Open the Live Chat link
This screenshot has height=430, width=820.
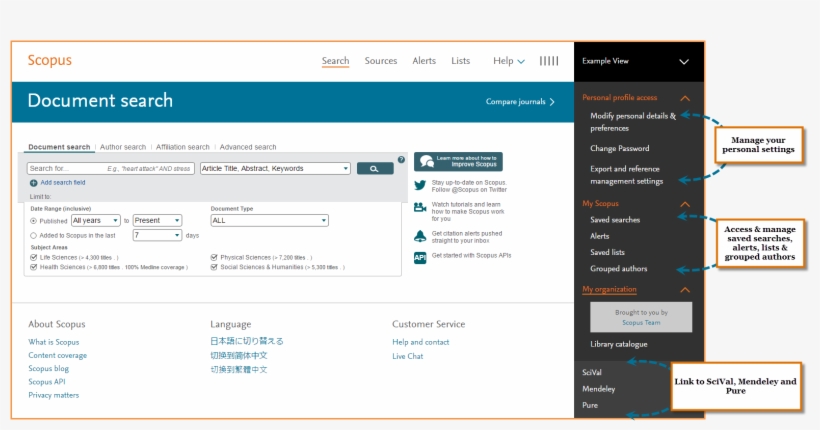(x=408, y=356)
